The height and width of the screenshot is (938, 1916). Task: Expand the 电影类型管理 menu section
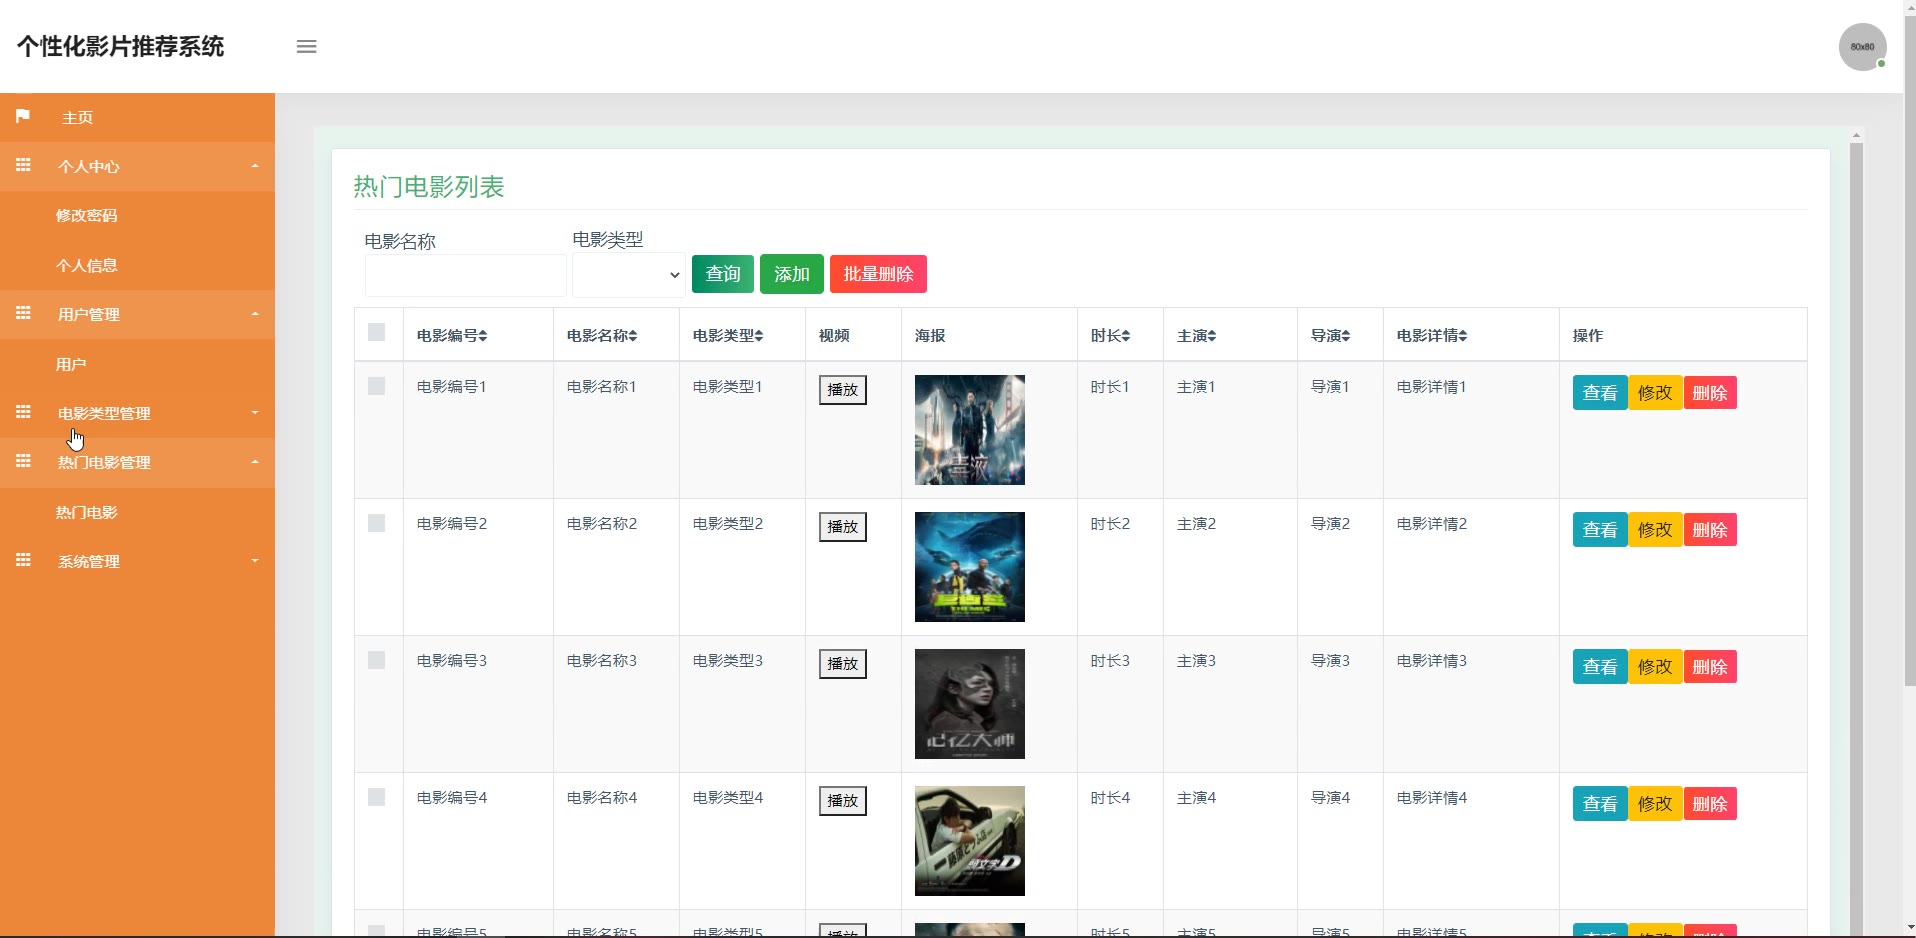click(137, 413)
